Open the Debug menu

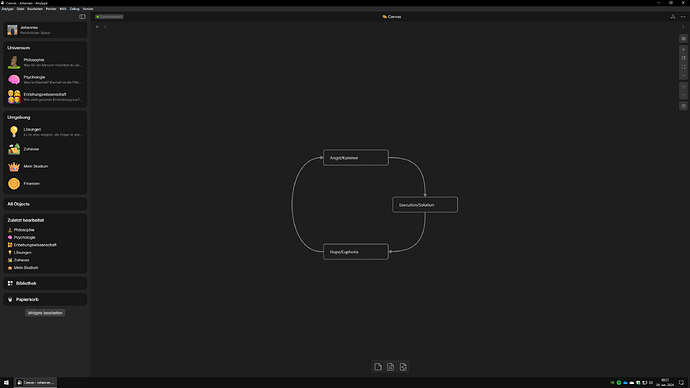click(75, 9)
